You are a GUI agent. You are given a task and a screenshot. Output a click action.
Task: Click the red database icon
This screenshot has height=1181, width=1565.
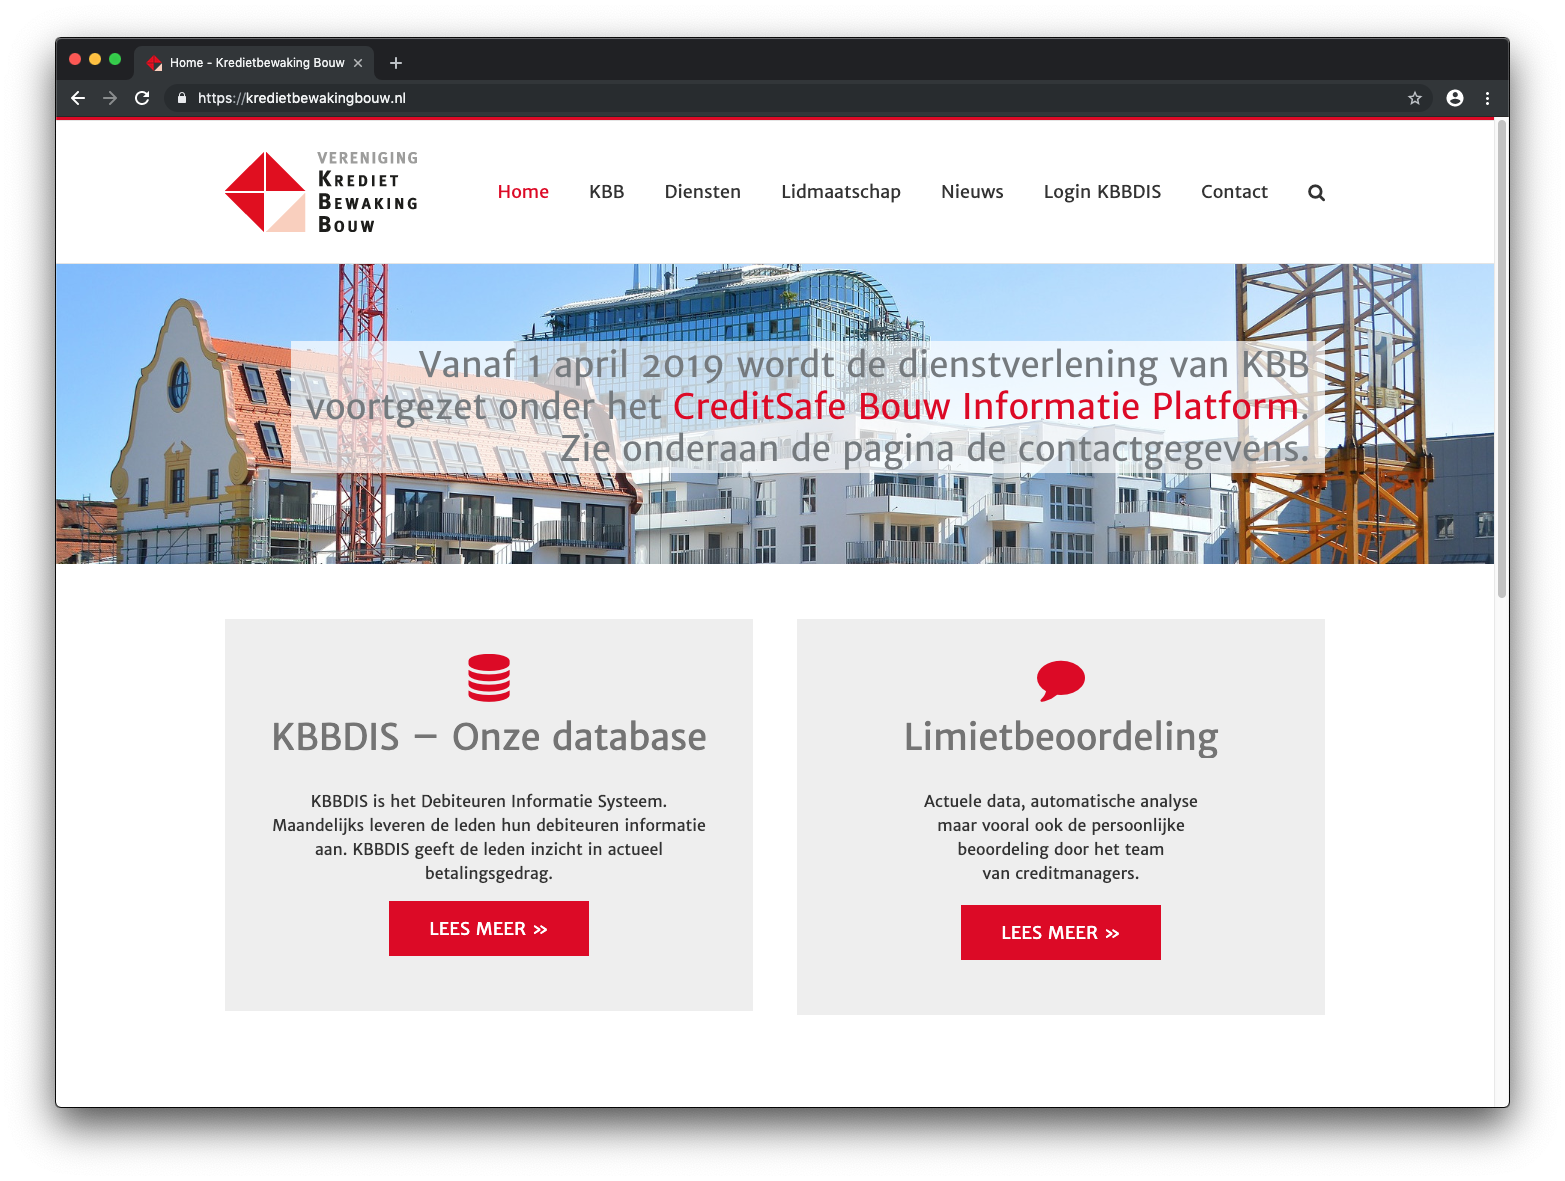[489, 678]
